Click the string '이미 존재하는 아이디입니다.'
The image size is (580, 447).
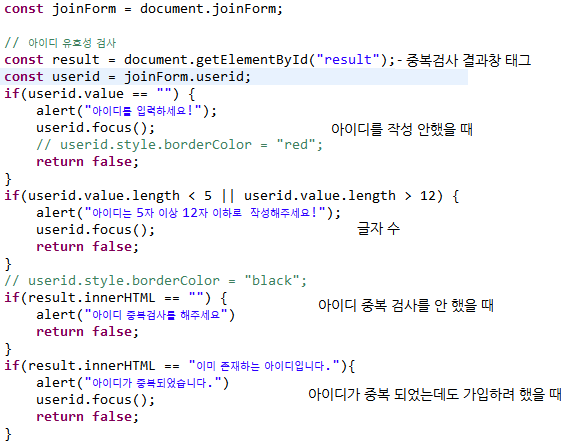[264, 366]
